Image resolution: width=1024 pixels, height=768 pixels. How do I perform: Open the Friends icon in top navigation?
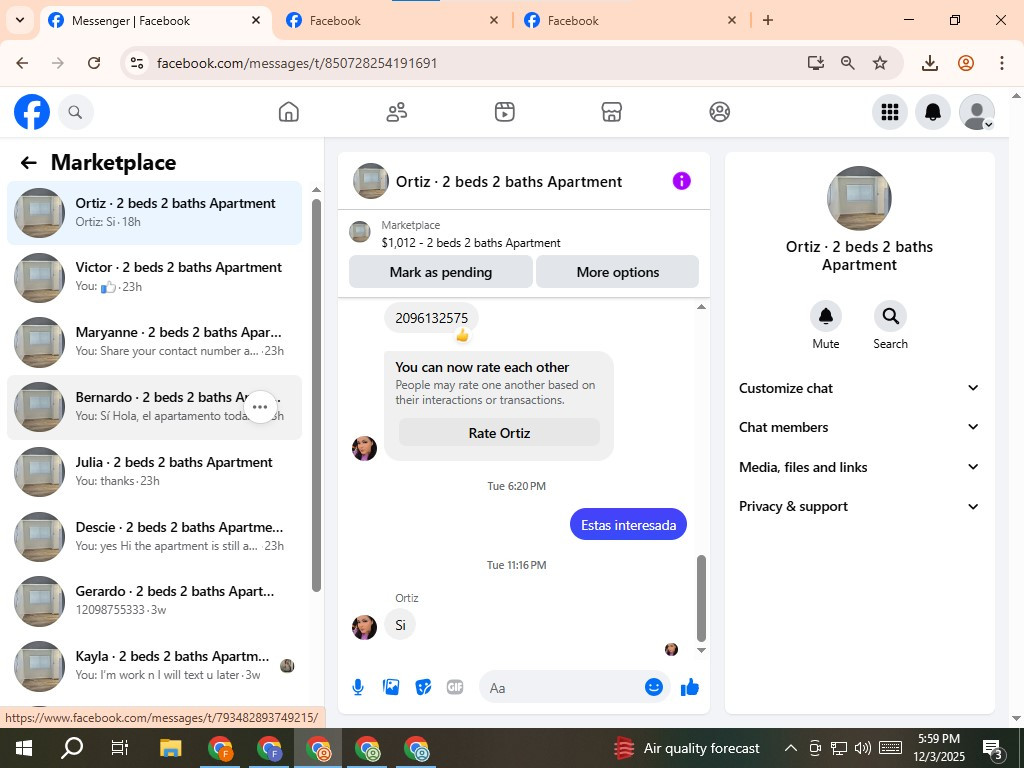[x=396, y=112]
